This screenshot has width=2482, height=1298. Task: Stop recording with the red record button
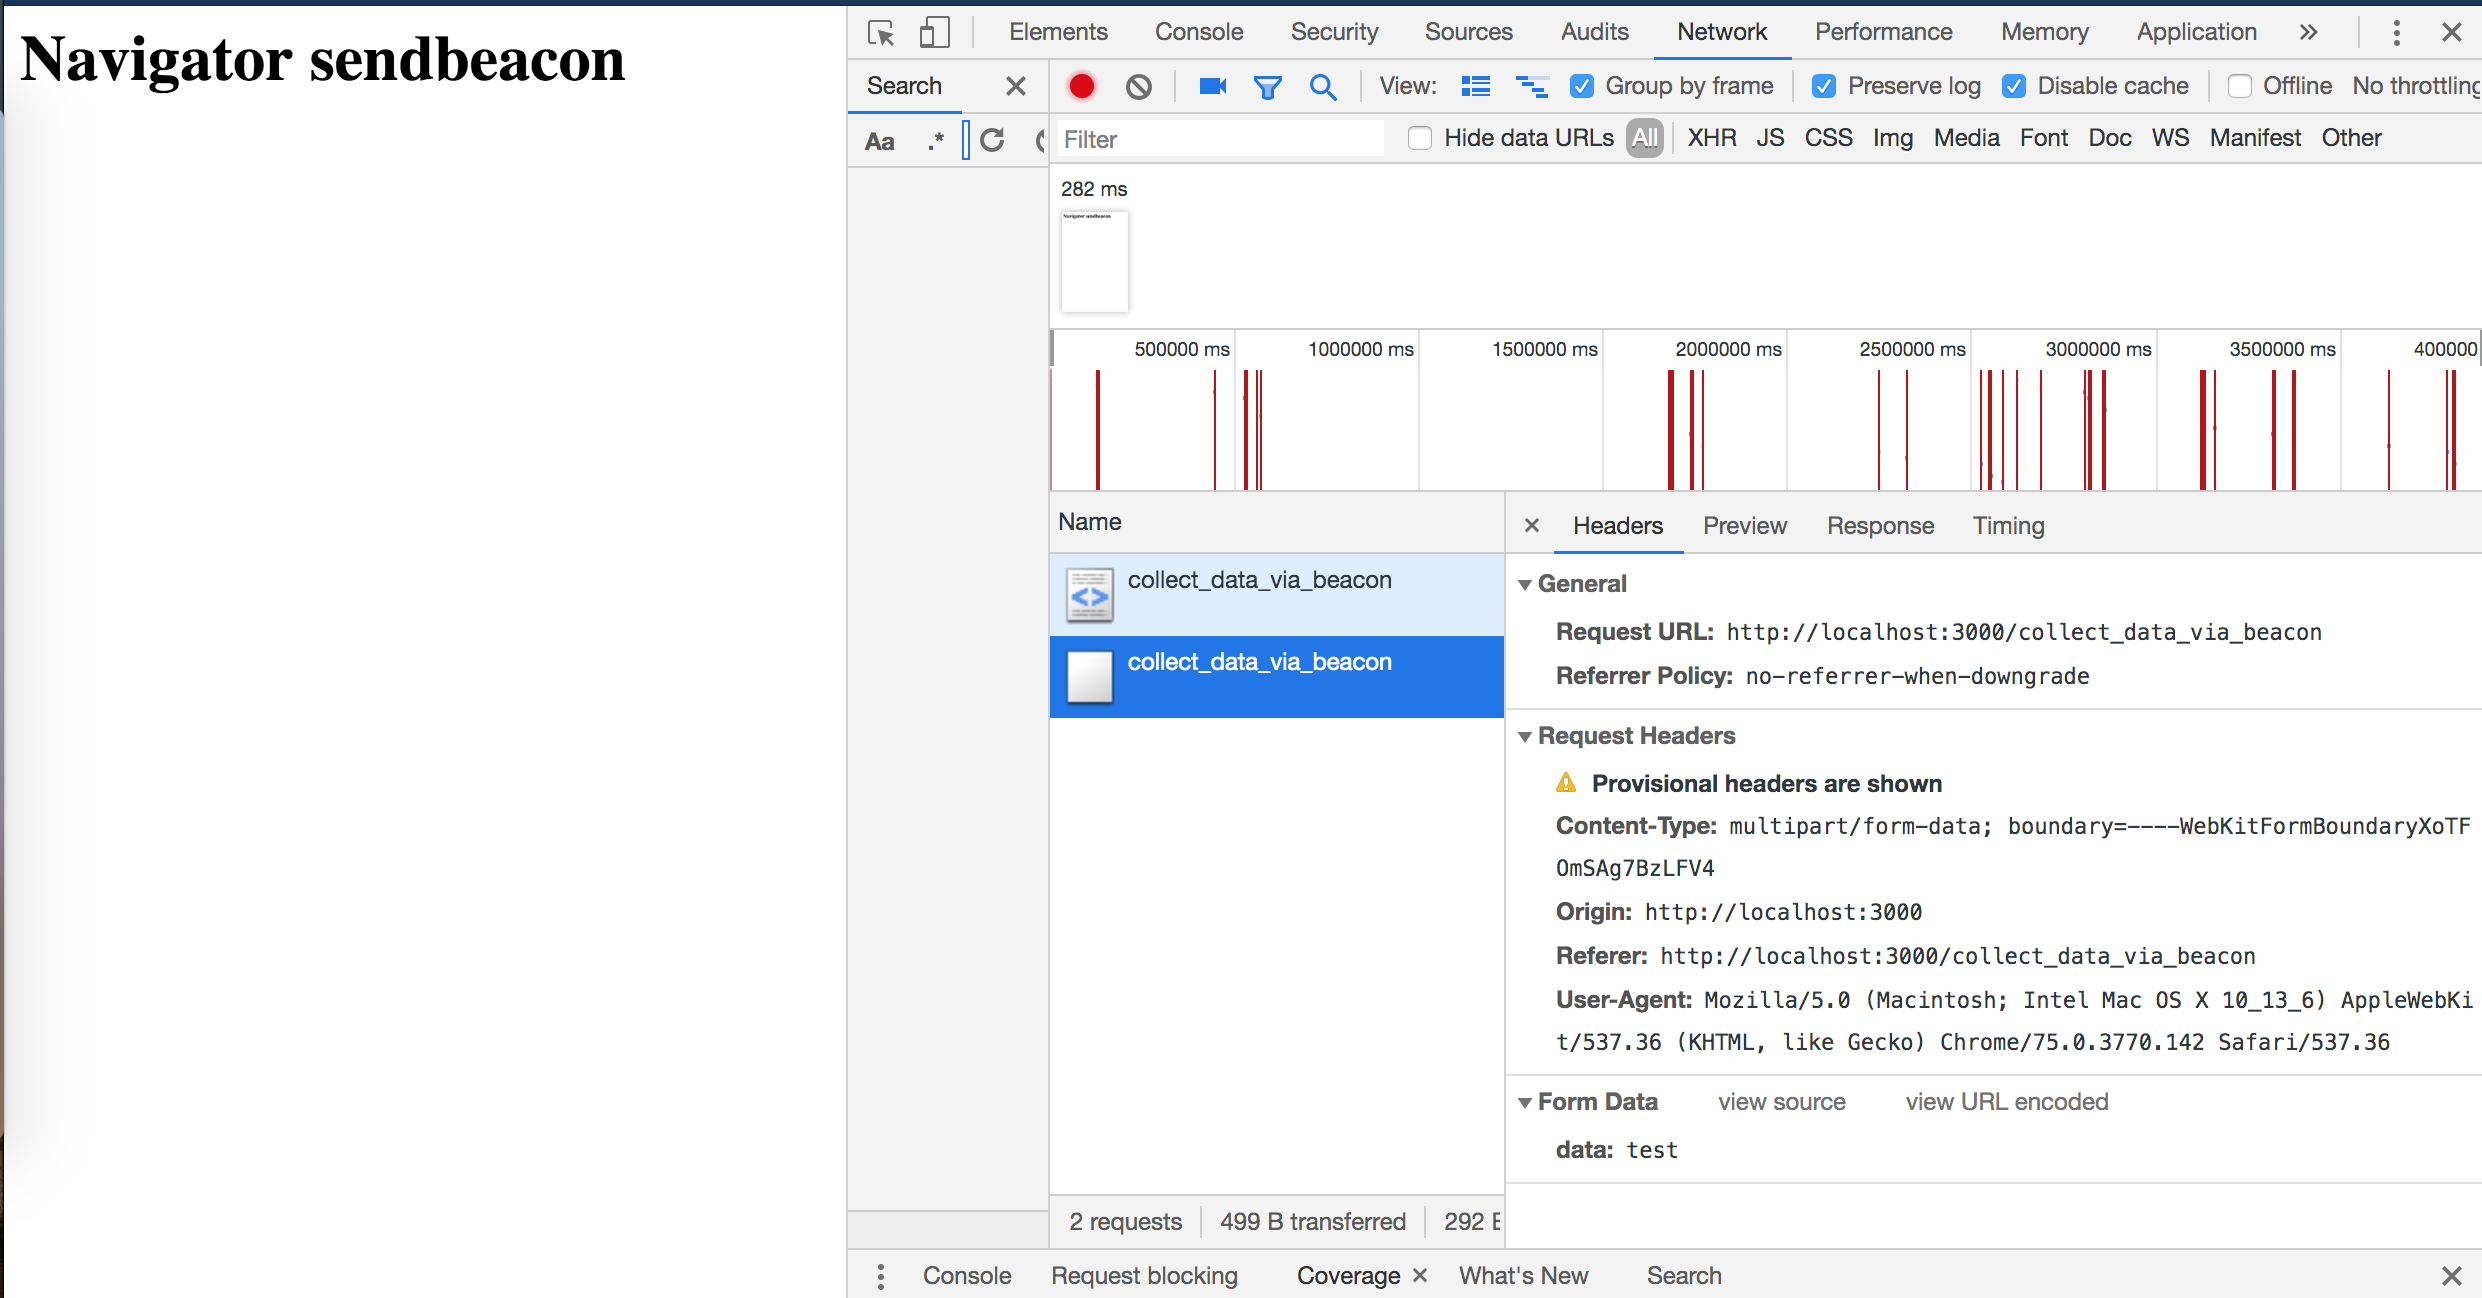point(1081,87)
